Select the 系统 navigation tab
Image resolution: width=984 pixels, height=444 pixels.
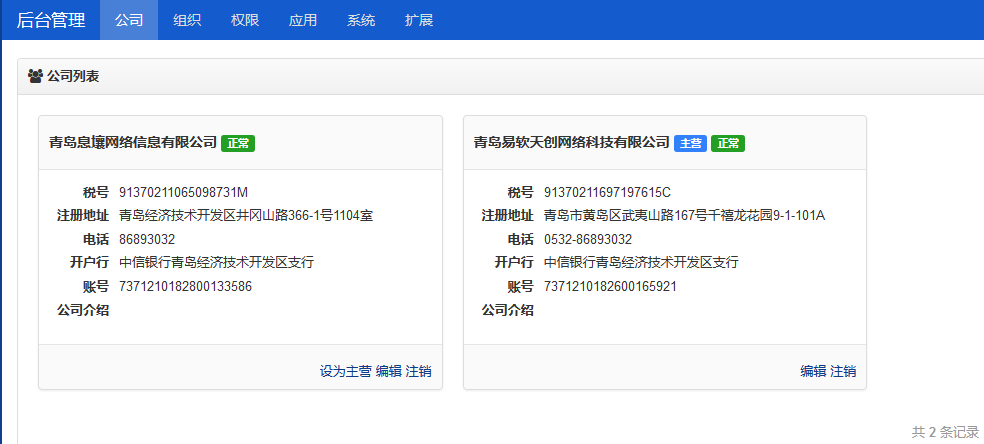click(361, 20)
